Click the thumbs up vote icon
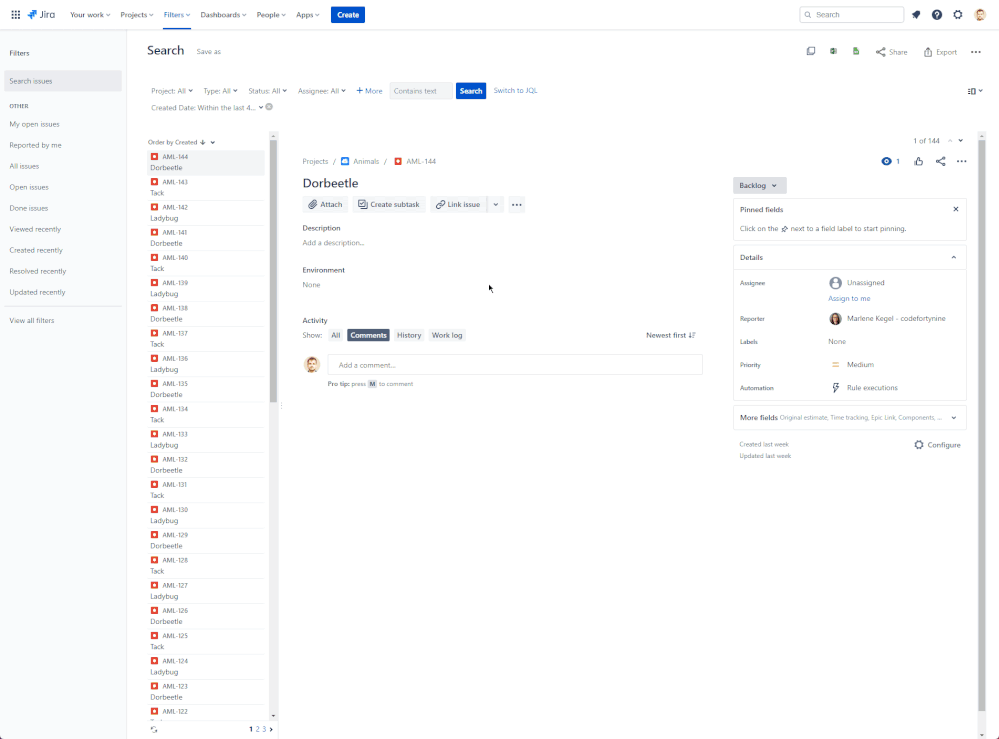Image resolution: width=999 pixels, height=739 pixels. coord(918,161)
